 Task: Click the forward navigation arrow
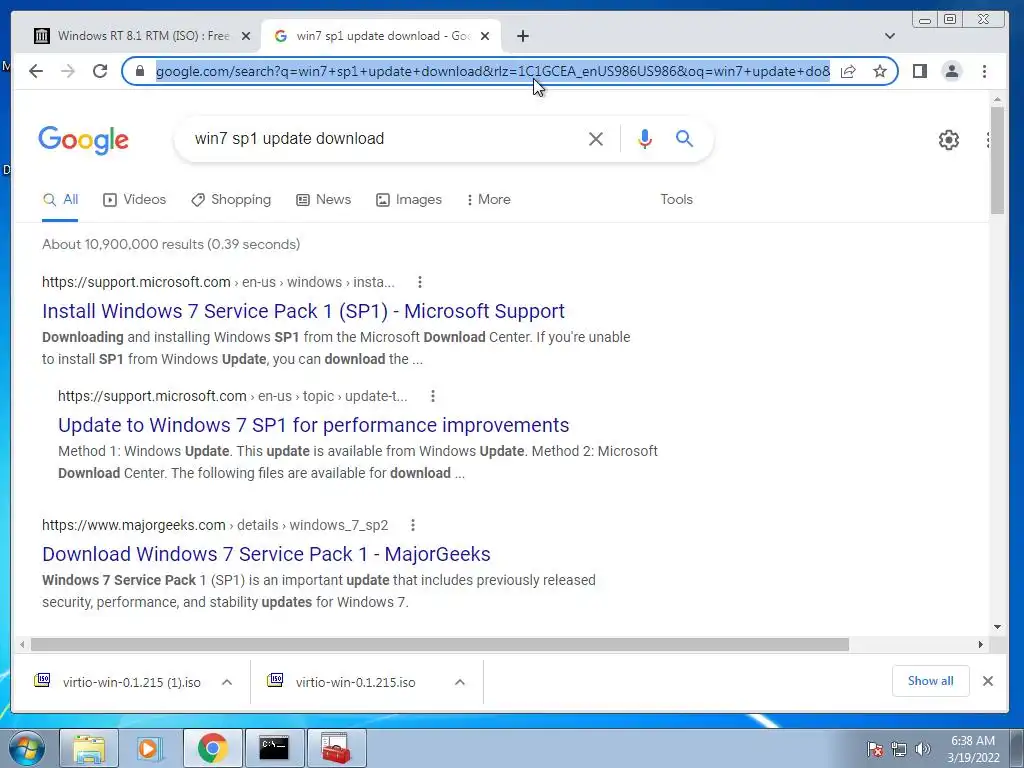(68, 71)
